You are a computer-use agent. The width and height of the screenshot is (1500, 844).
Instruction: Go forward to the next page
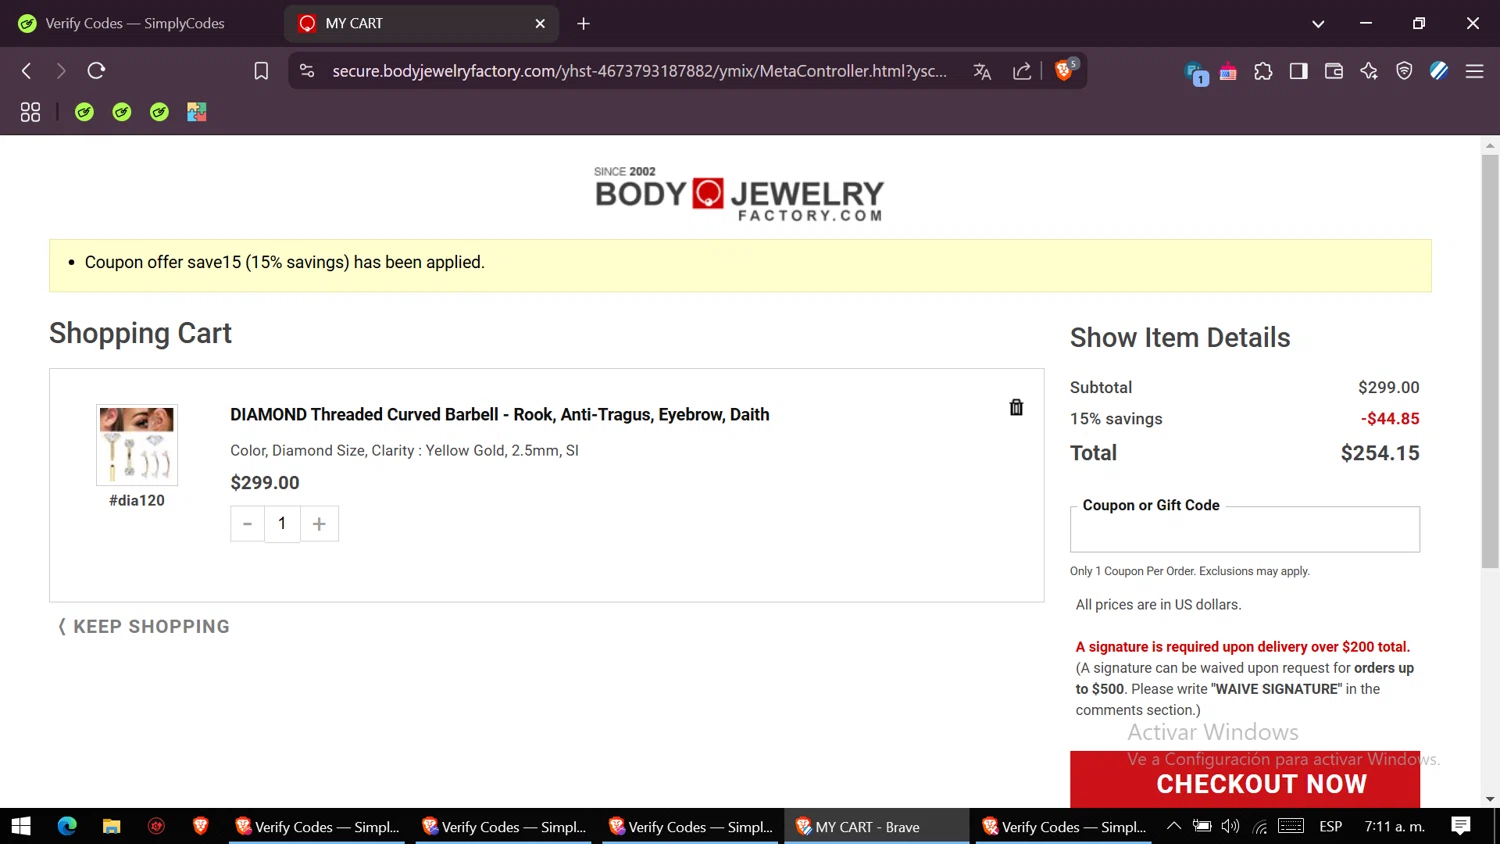coord(61,71)
